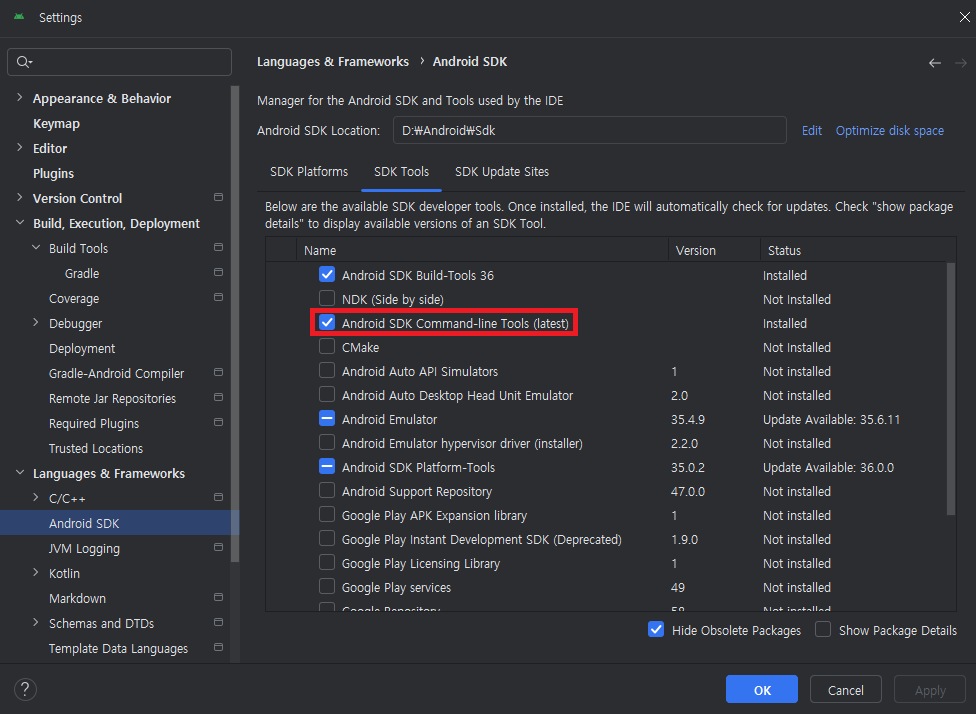Expand the Debugger node
This screenshot has height=714, width=976.
pyautogui.click(x=35, y=322)
